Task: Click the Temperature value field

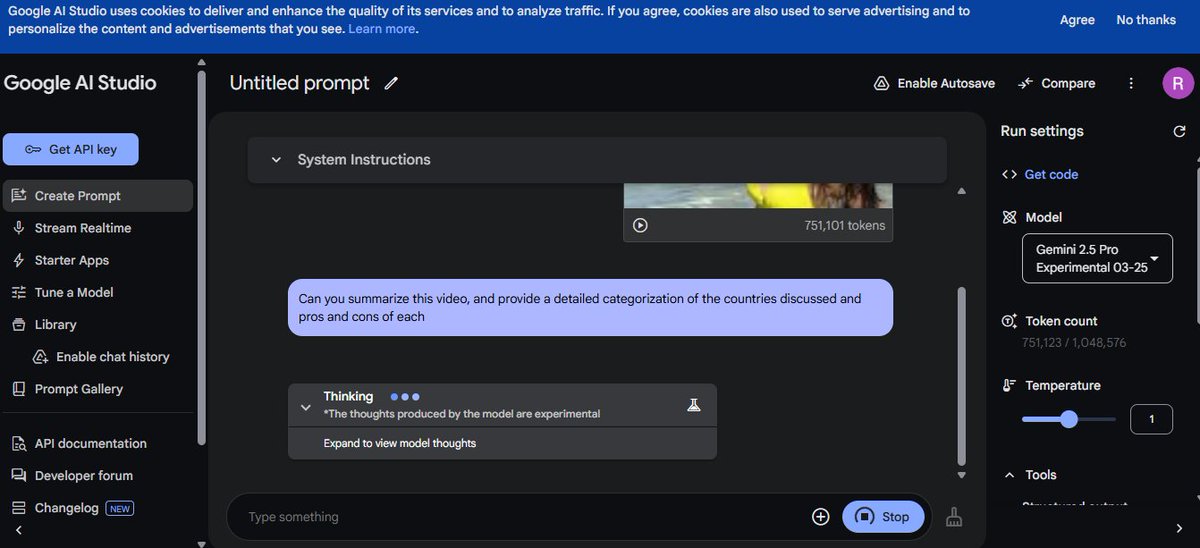Action: pos(1151,419)
